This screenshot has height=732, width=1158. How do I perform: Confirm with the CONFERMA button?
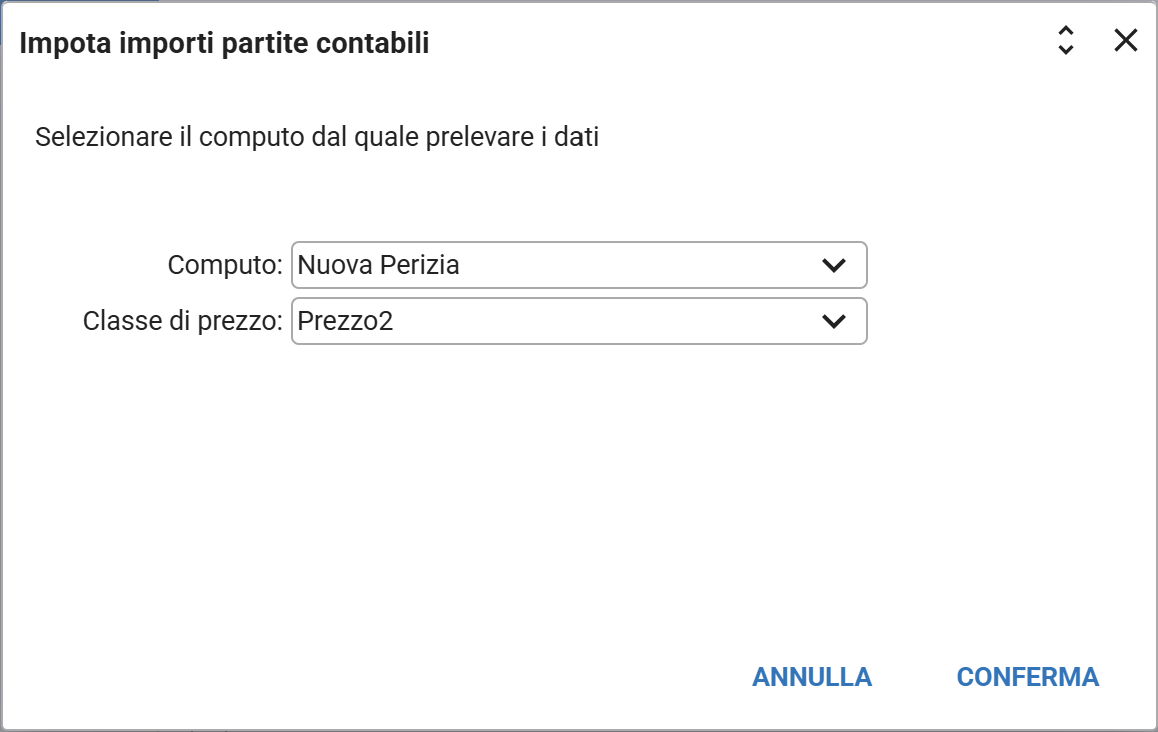pyautogui.click(x=1027, y=677)
